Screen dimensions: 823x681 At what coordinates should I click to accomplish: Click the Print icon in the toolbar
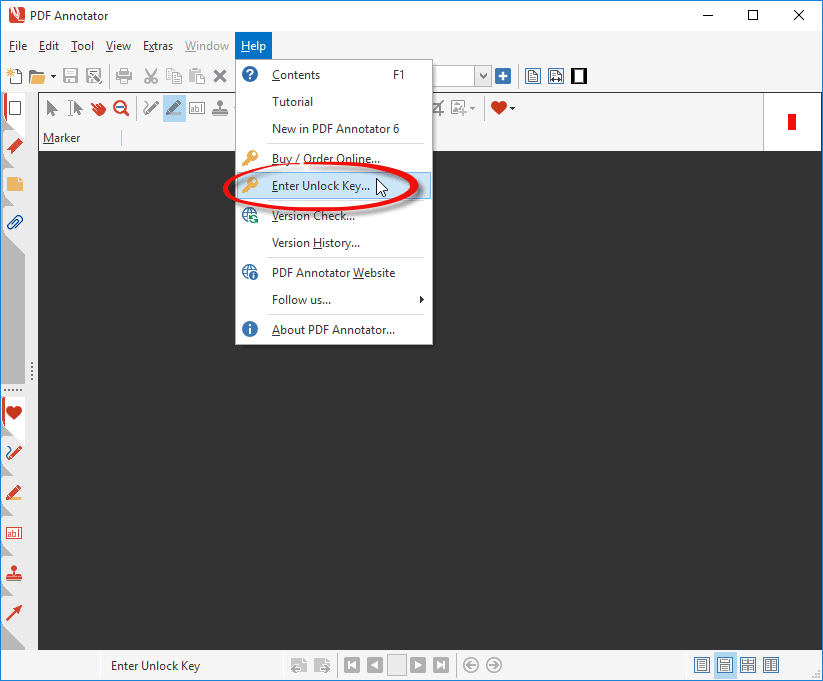pos(122,76)
